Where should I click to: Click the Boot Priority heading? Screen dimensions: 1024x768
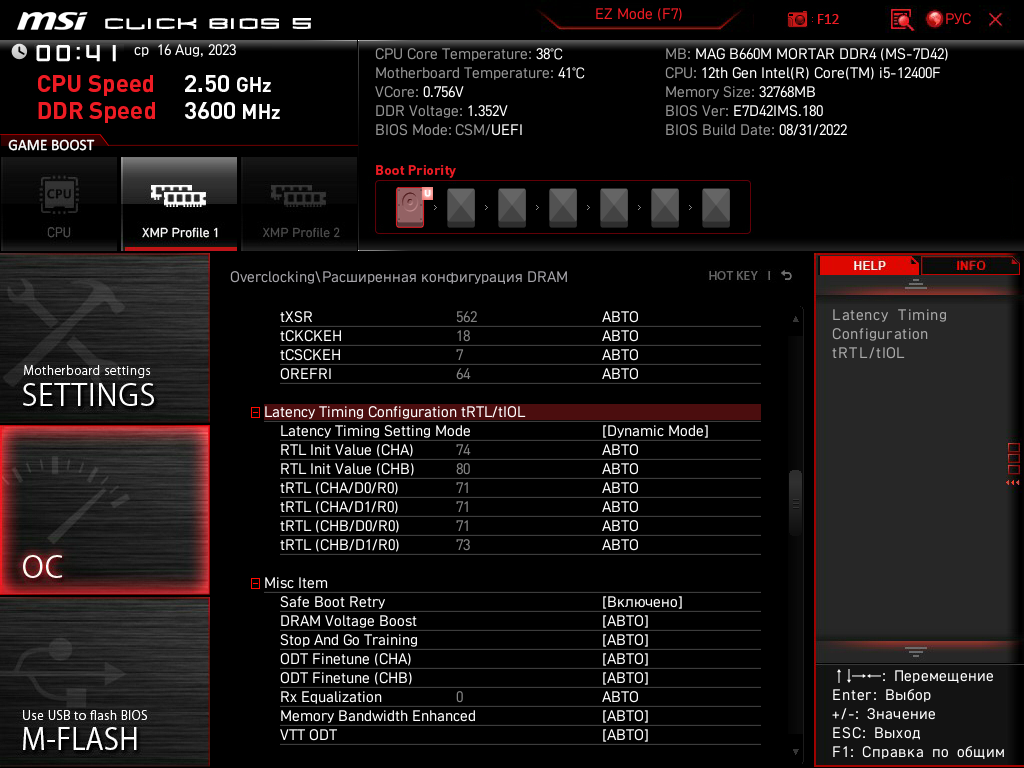click(415, 170)
